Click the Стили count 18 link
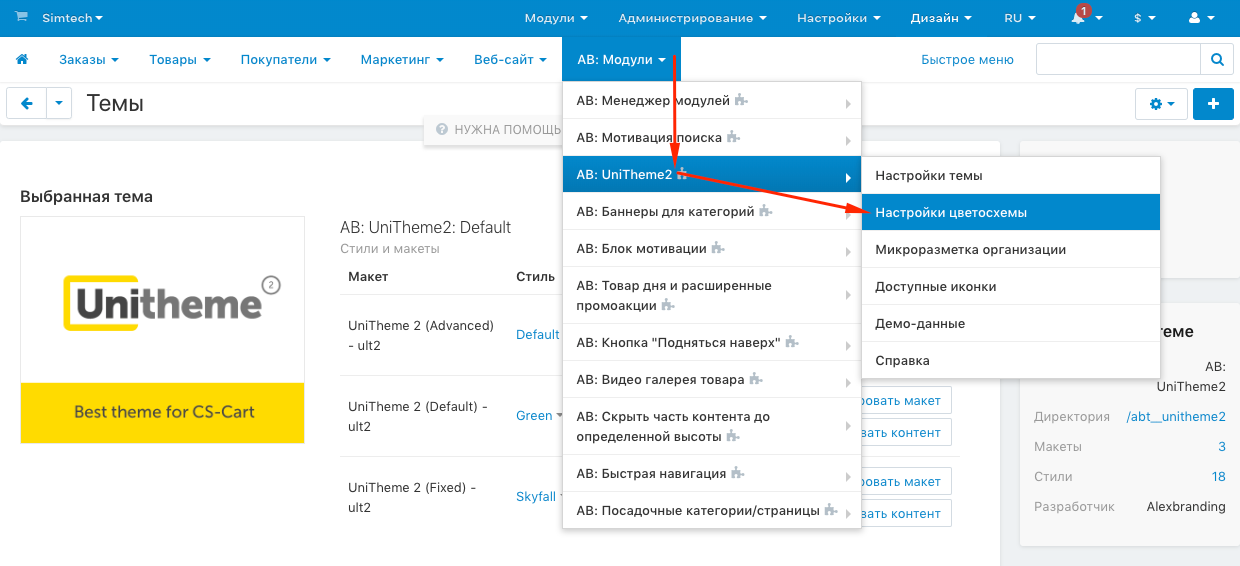The image size is (1240, 566). (1218, 477)
